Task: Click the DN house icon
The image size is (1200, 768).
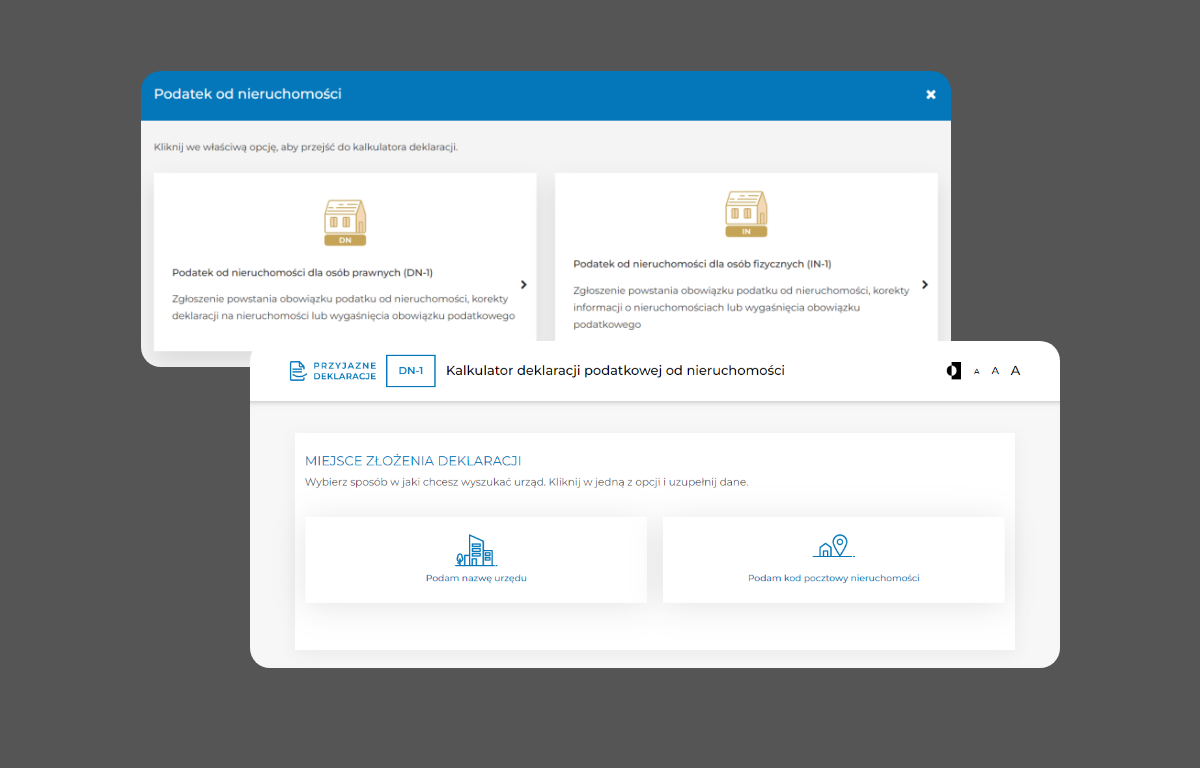Action: pyautogui.click(x=345, y=222)
